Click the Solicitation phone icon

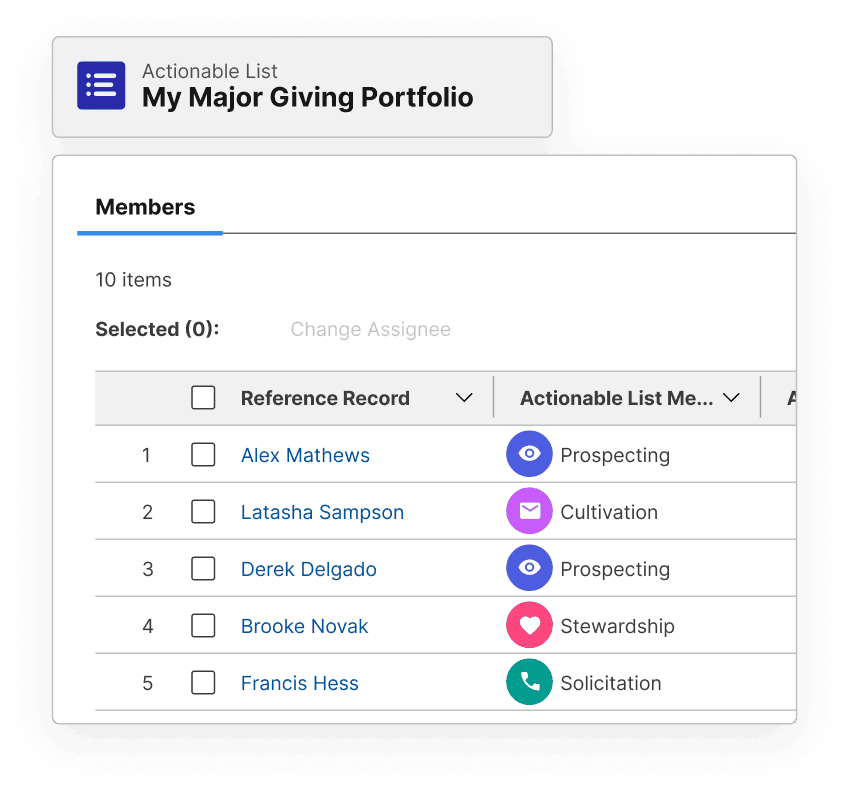(529, 683)
